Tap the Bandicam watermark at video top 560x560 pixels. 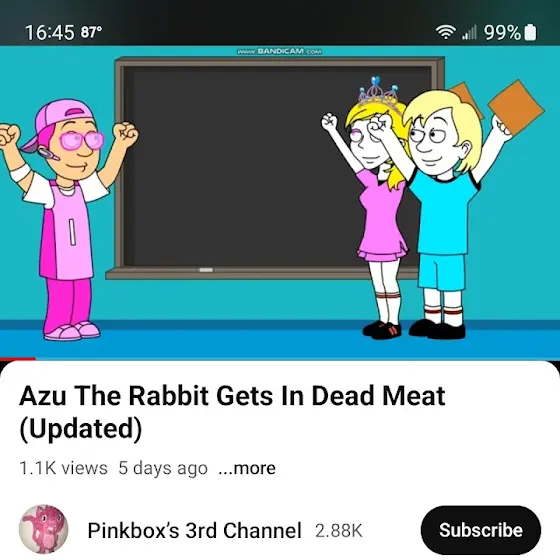click(x=280, y=51)
